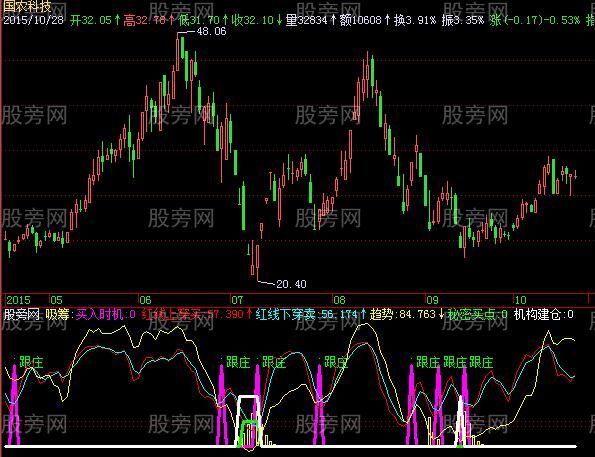Click the 秘密买点:0 indicator value
The width and height of the screenshot is (595, 457).
point(477,314)
